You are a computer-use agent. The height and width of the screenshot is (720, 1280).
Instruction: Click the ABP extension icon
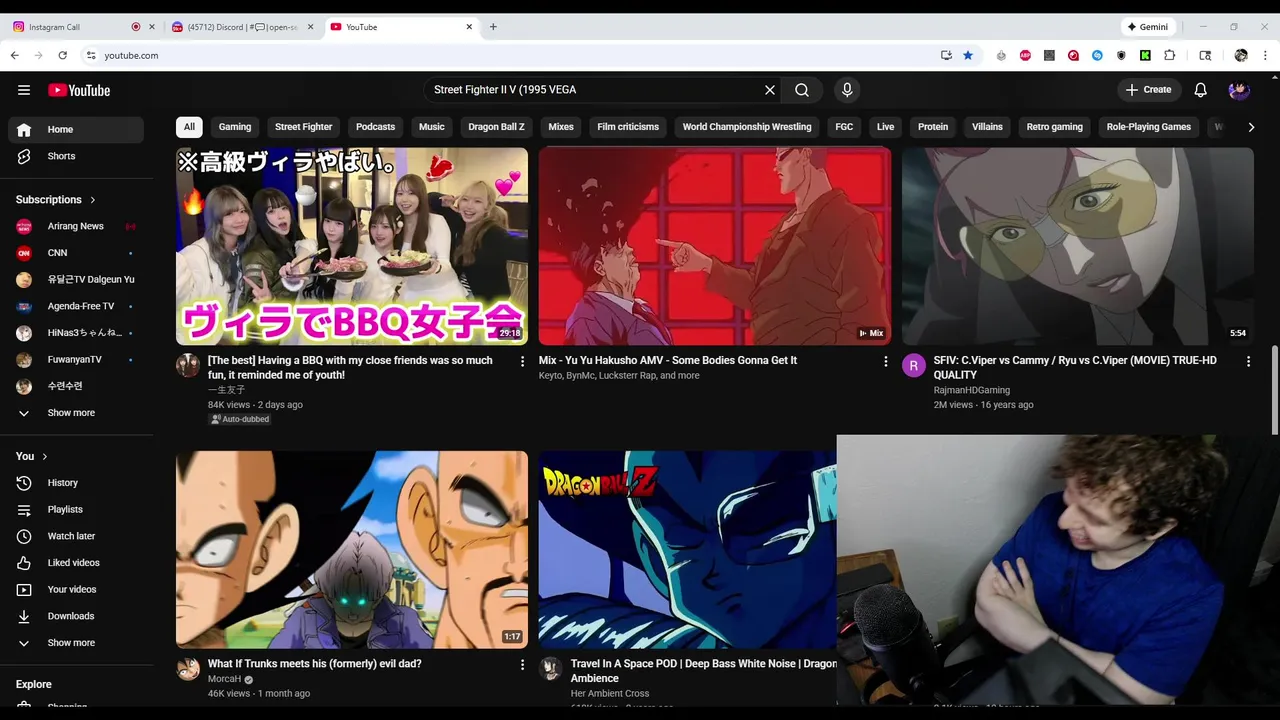[x=1025, y=55]
